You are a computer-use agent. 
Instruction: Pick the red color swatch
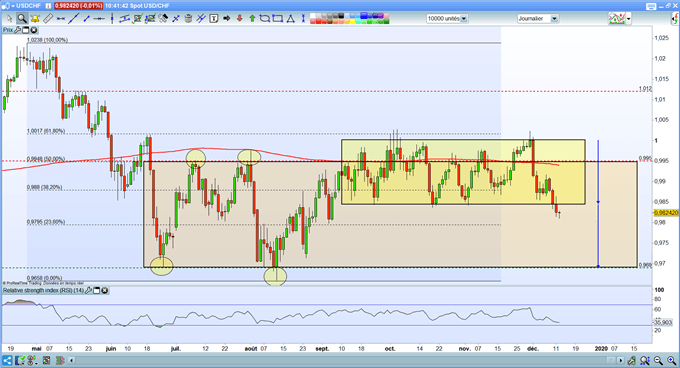(x=318, y=21)
